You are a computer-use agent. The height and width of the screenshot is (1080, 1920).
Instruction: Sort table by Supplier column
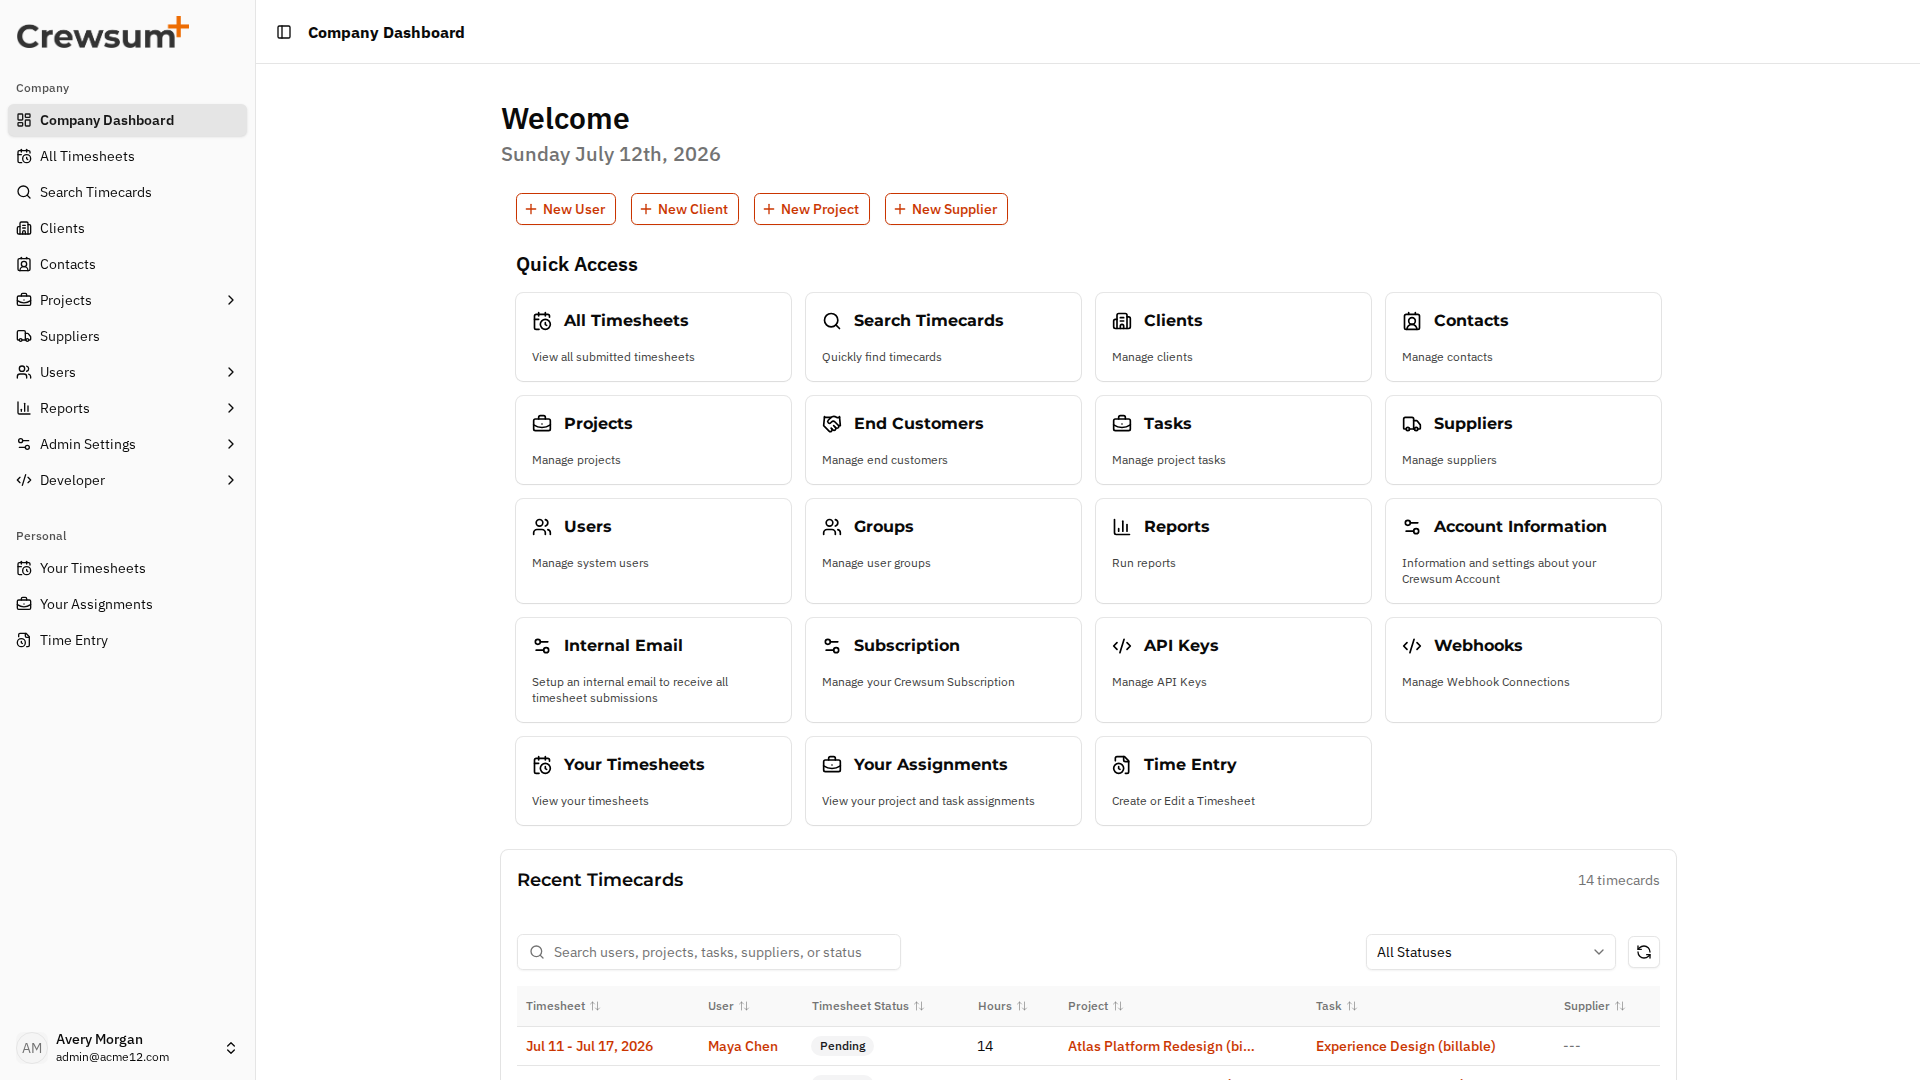[1595, 1006]
